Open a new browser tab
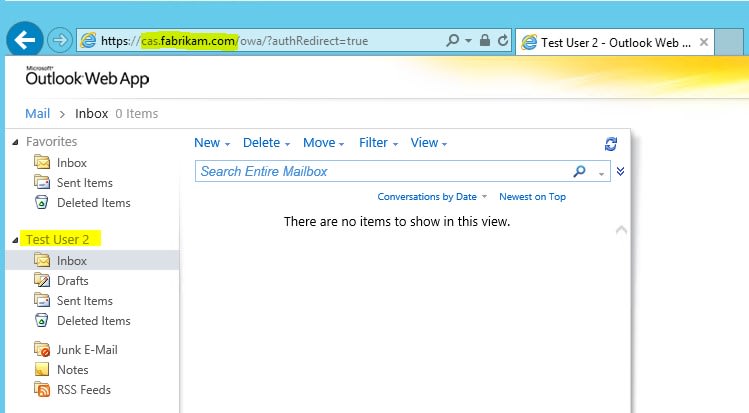749x413 pixels. click(x=728, y=42)
